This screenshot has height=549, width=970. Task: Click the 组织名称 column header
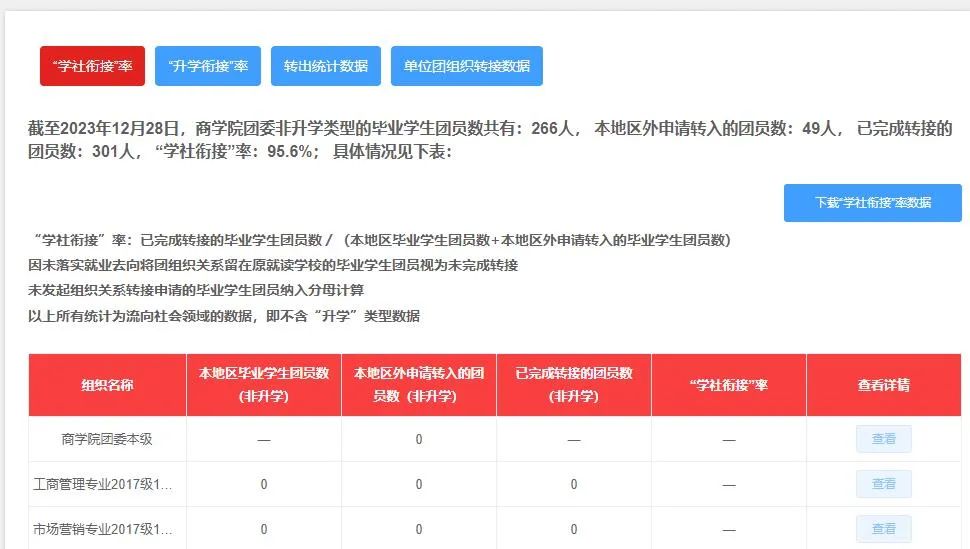click(107, 385)
